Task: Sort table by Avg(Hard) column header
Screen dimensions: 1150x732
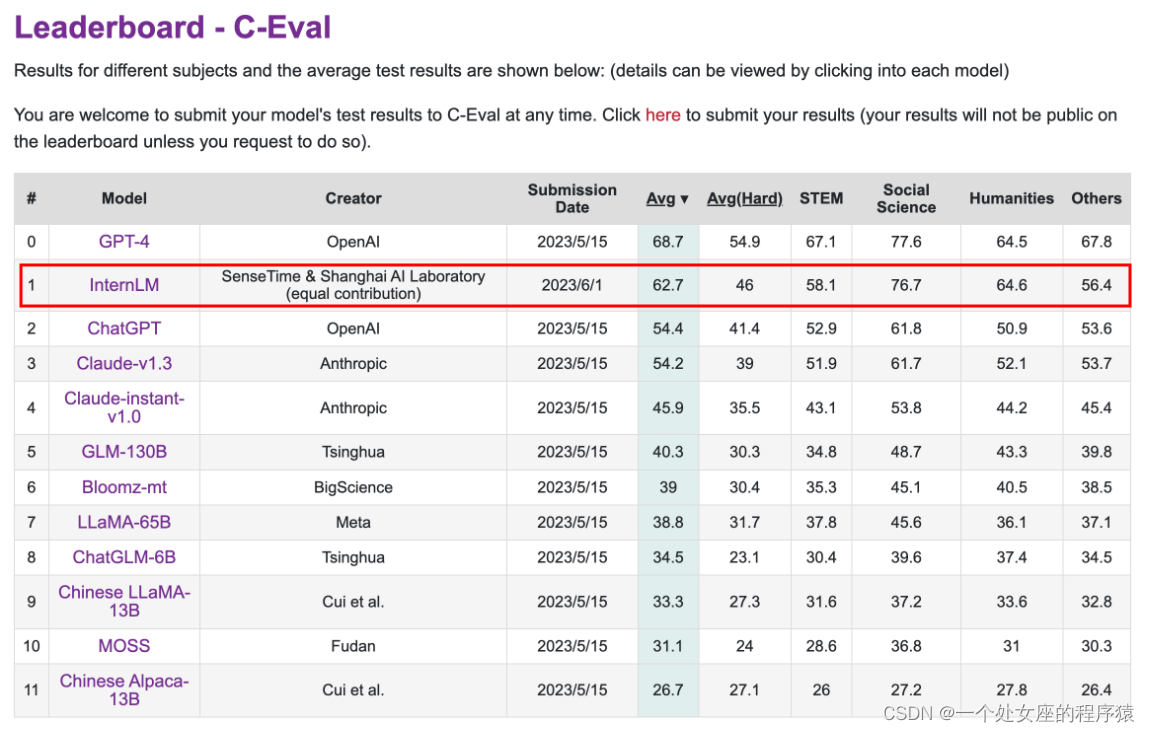Action: tap(744, 198)
